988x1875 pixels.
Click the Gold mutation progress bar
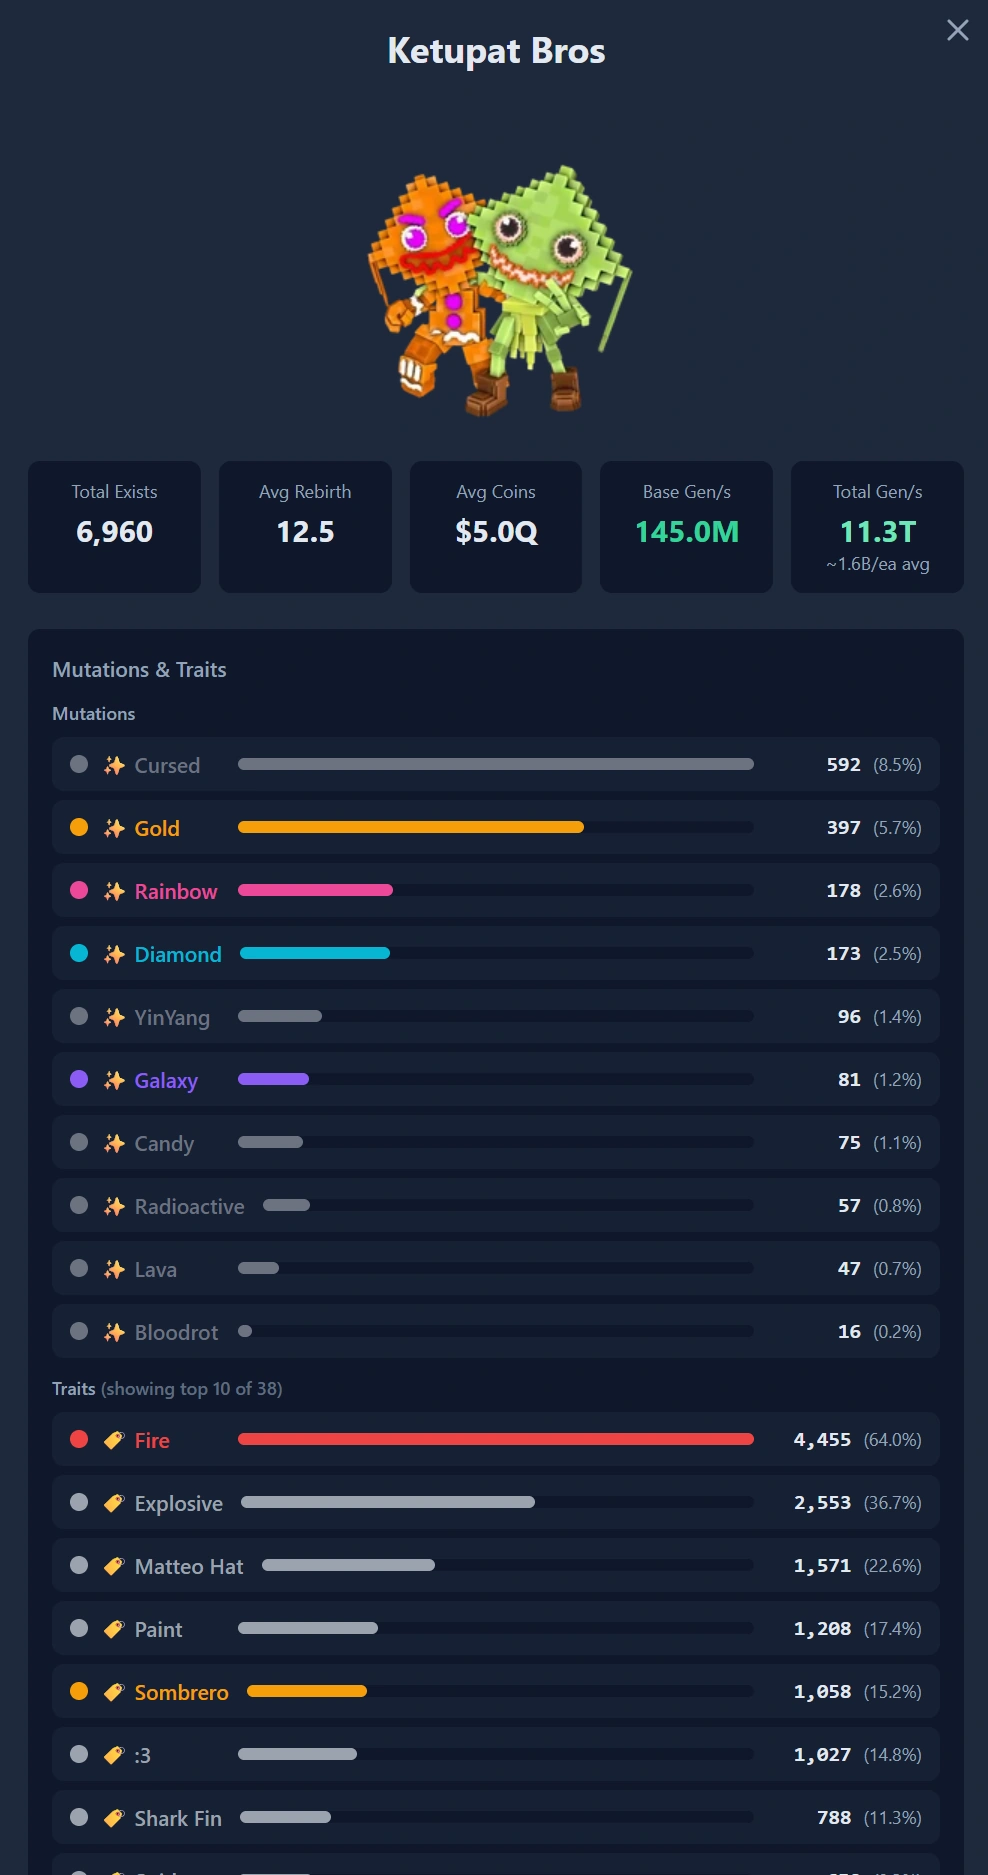click(x=496, y=827)
